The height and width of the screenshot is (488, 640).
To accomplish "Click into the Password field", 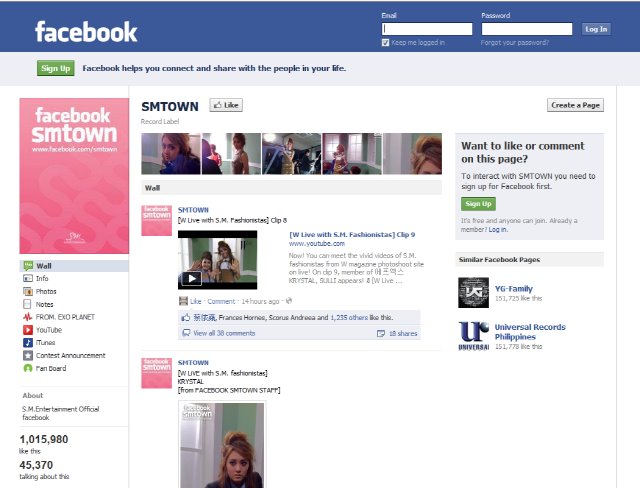I will point(527,29).
